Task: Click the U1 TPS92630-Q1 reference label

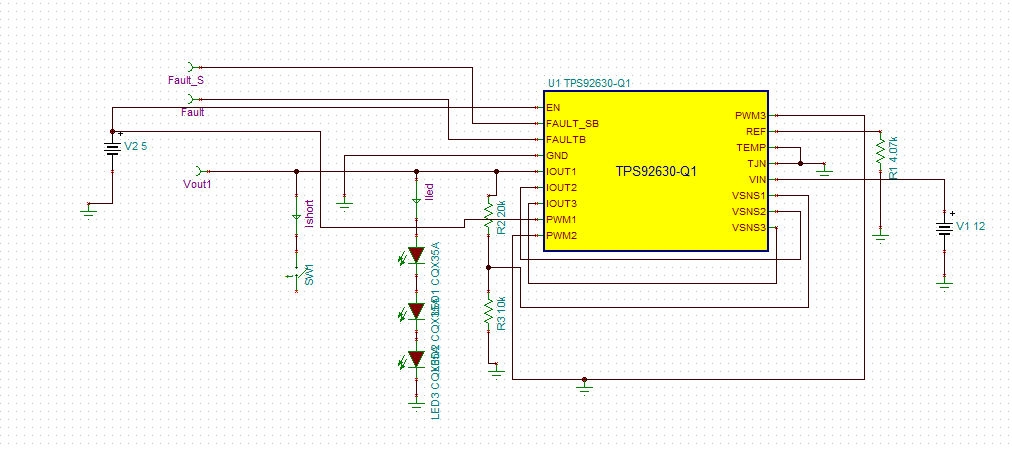Action: 589,84
